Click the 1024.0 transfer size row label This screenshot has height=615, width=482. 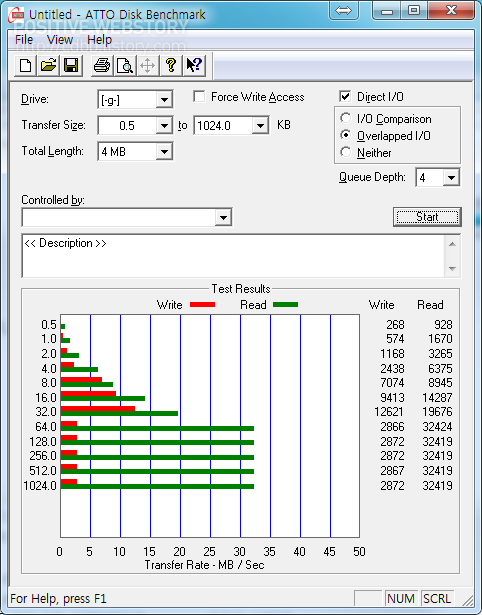(x=40, y=486)
